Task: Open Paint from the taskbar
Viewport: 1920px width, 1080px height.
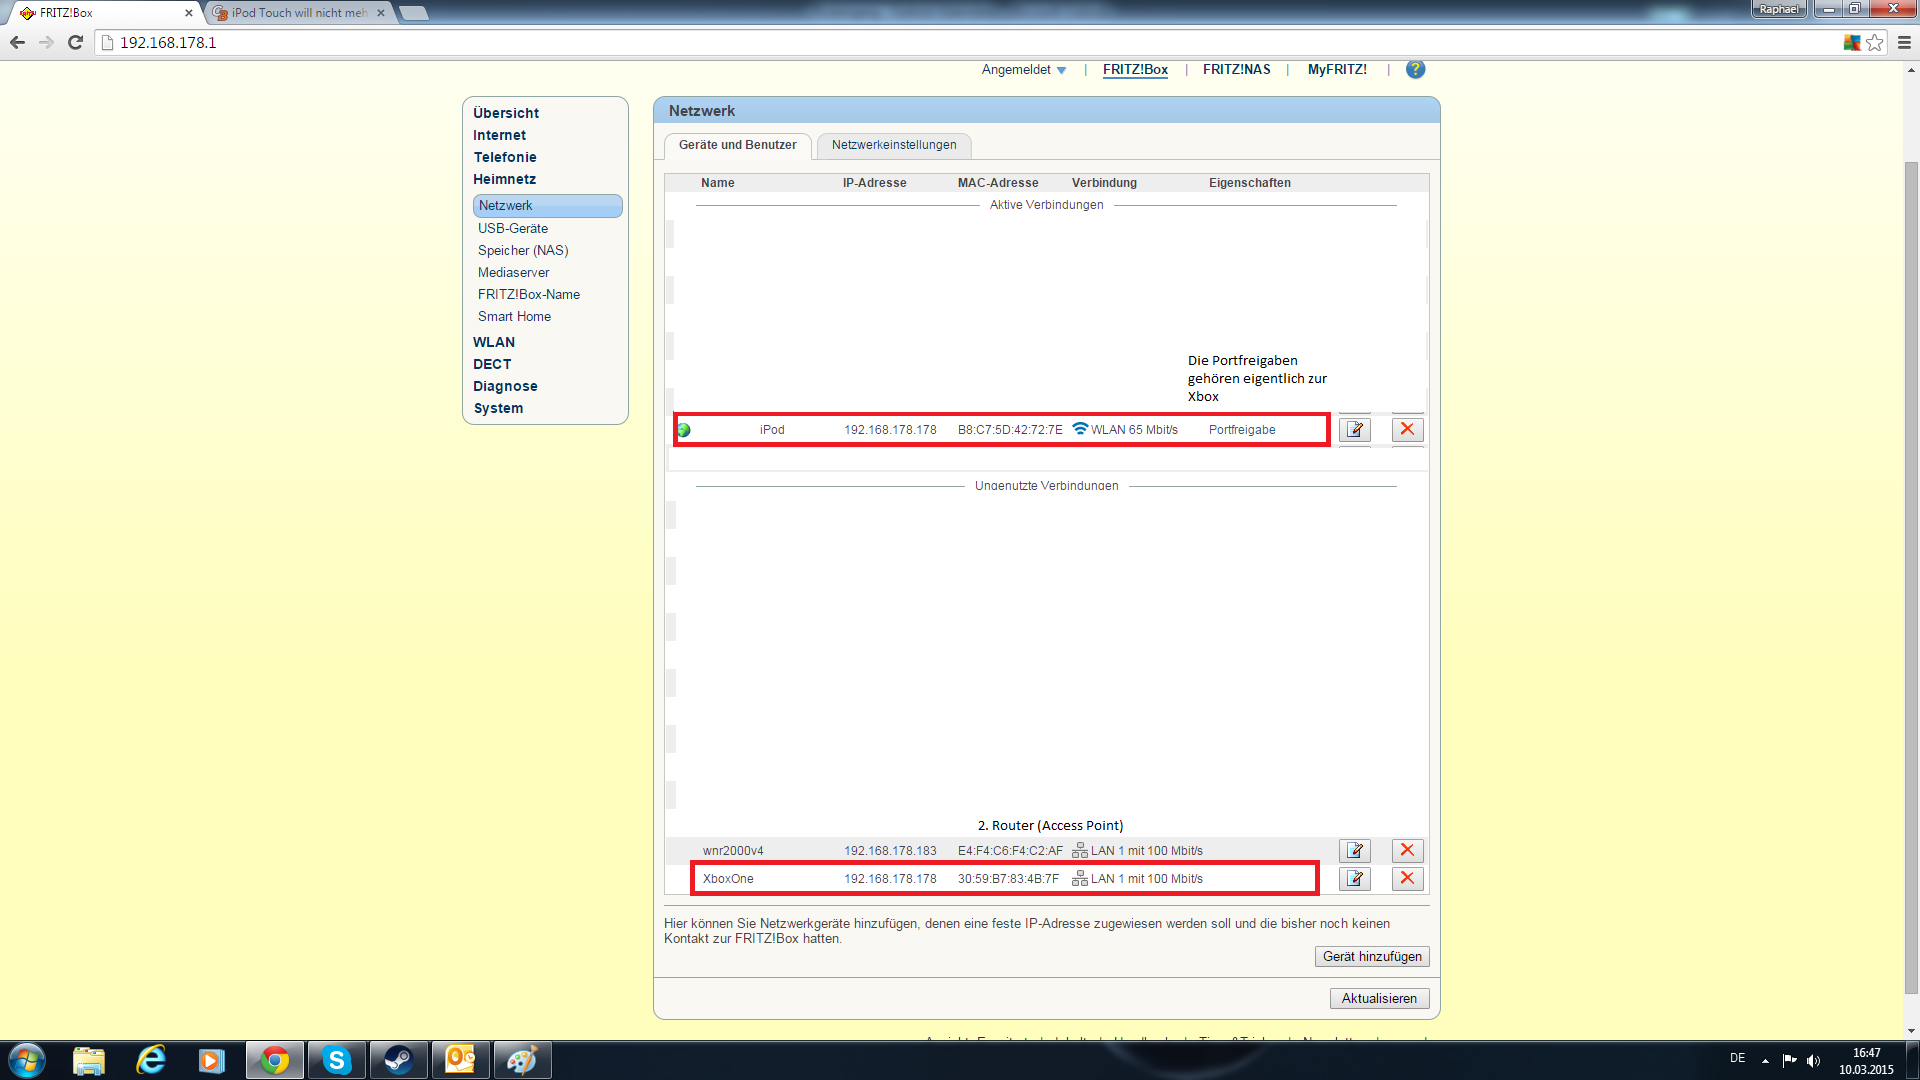Action: [523, 1060]
